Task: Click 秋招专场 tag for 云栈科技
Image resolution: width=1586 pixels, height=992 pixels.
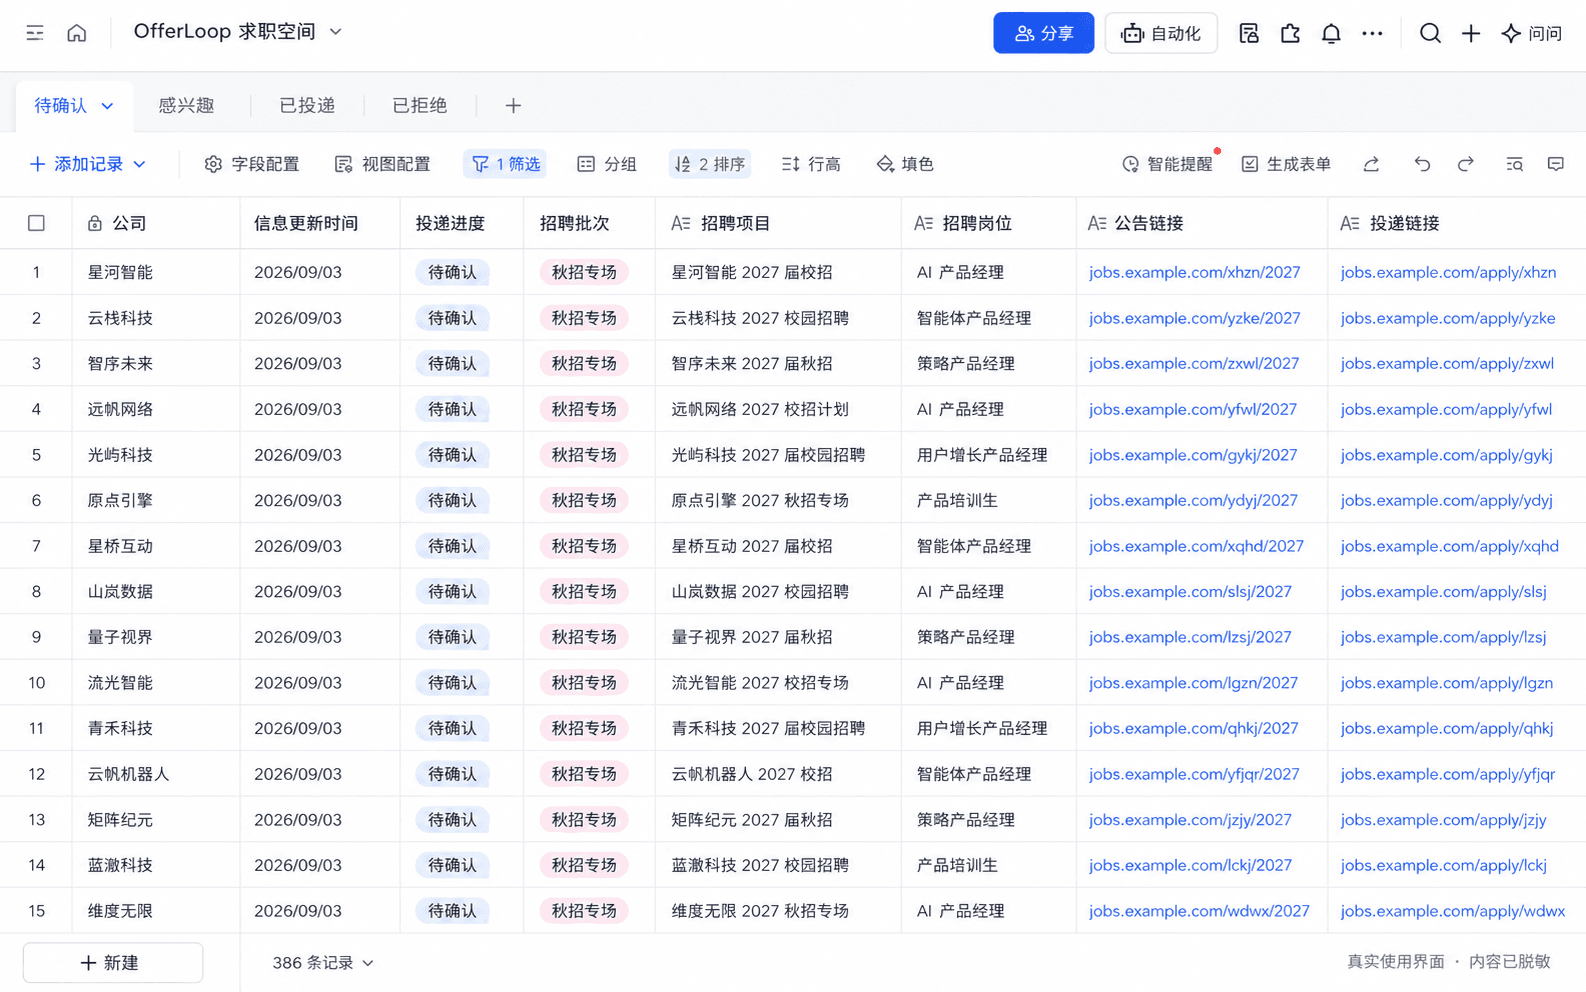Action: pos(584,318)
